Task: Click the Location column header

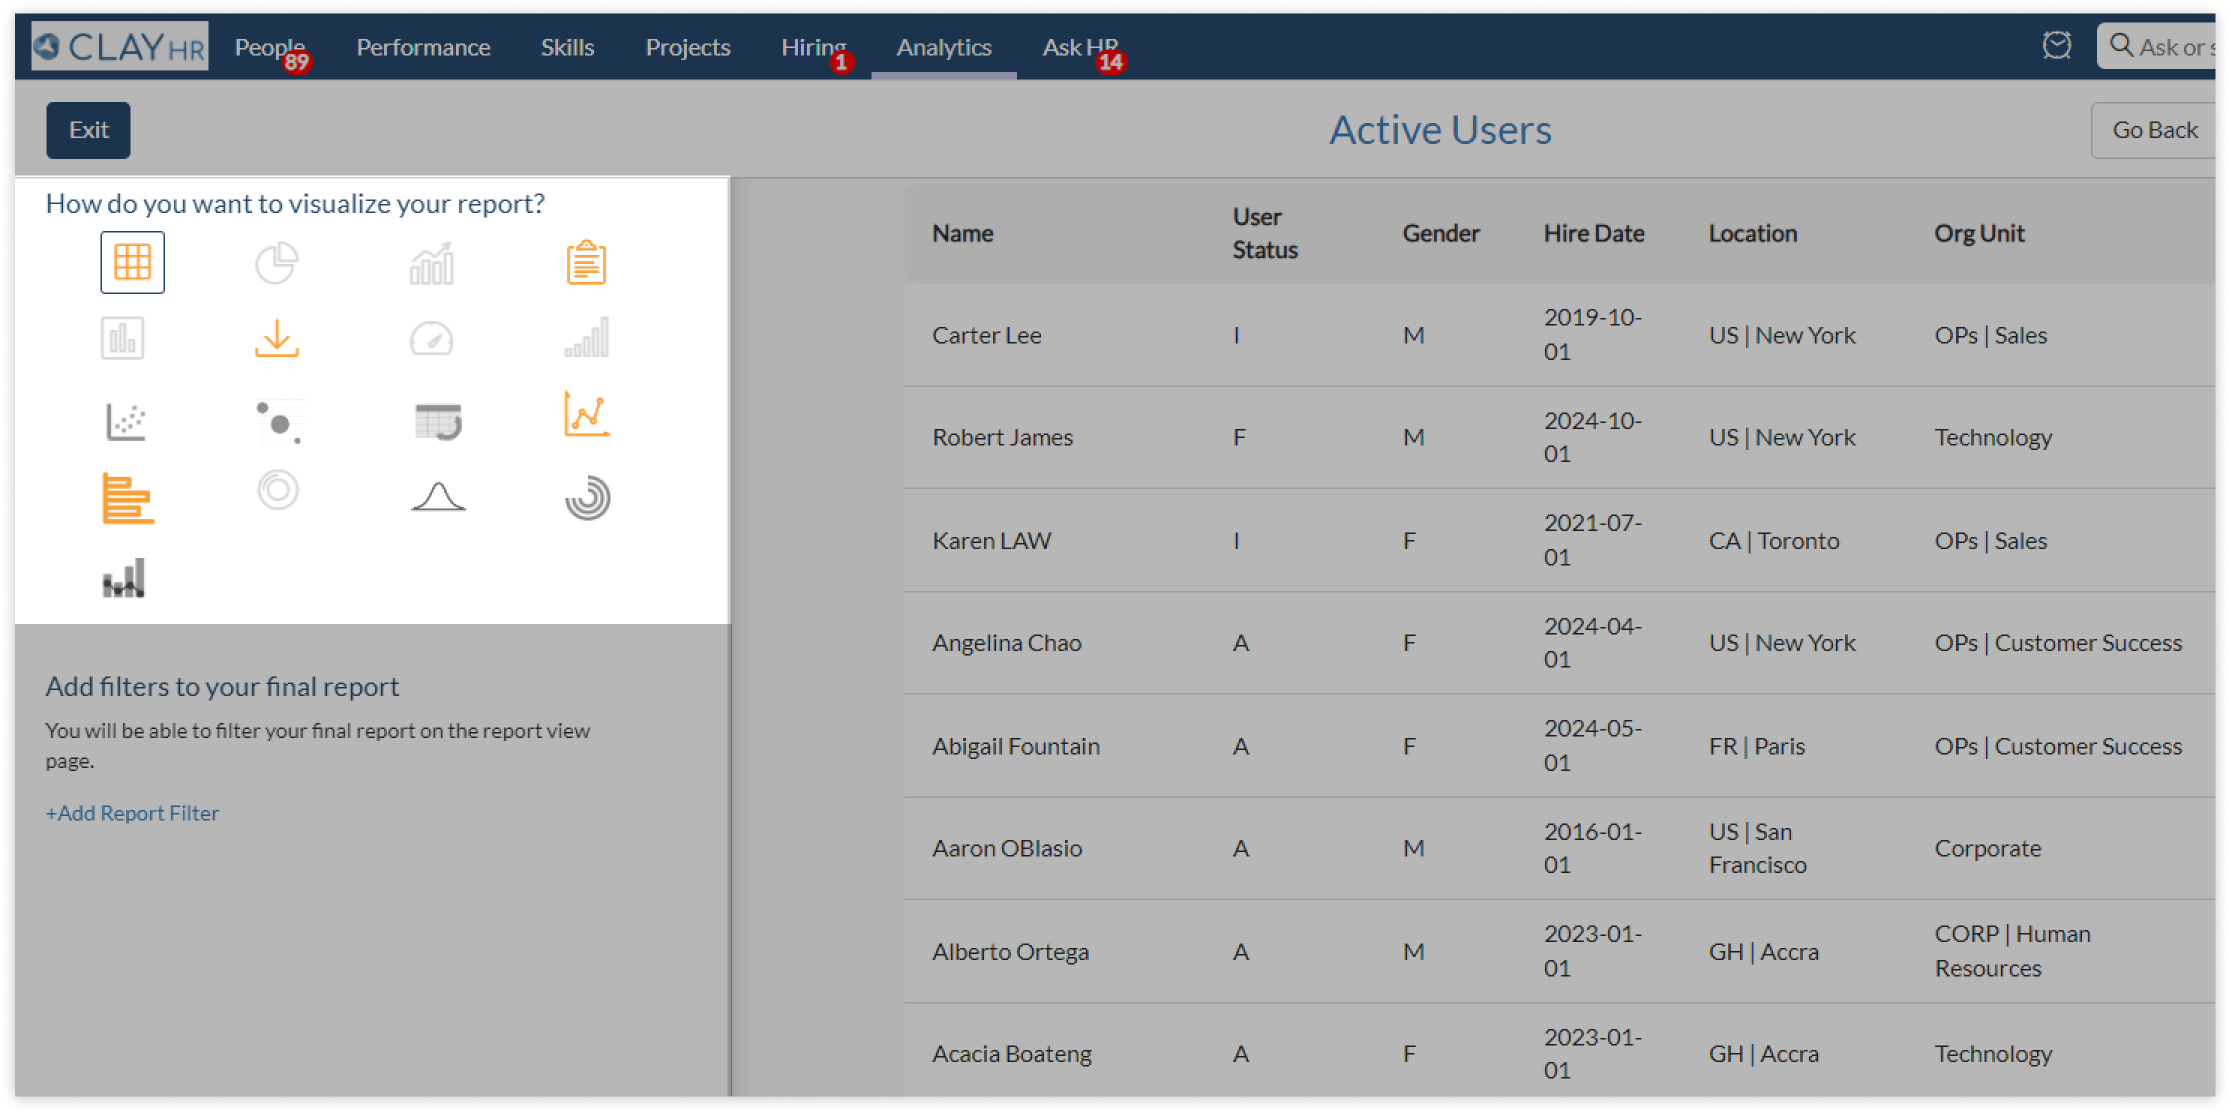Action: tap(1752, 233)
